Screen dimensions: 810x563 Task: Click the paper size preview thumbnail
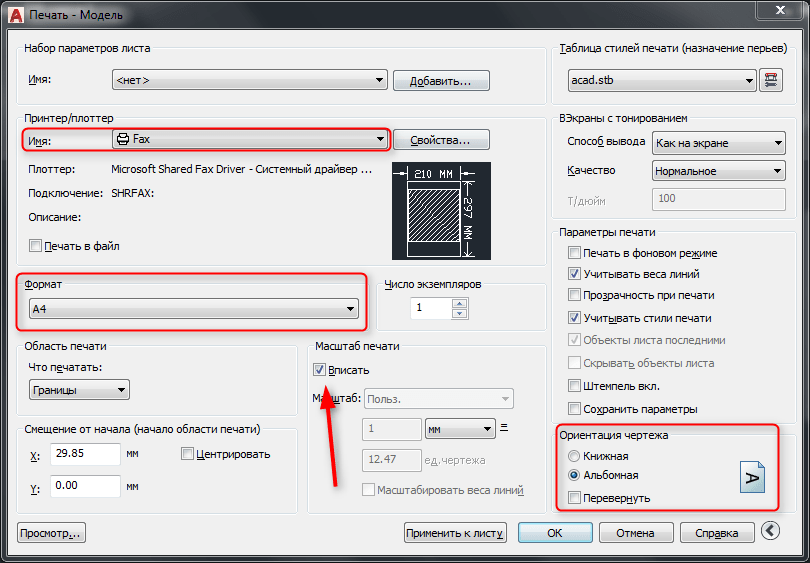click(440, 210)
